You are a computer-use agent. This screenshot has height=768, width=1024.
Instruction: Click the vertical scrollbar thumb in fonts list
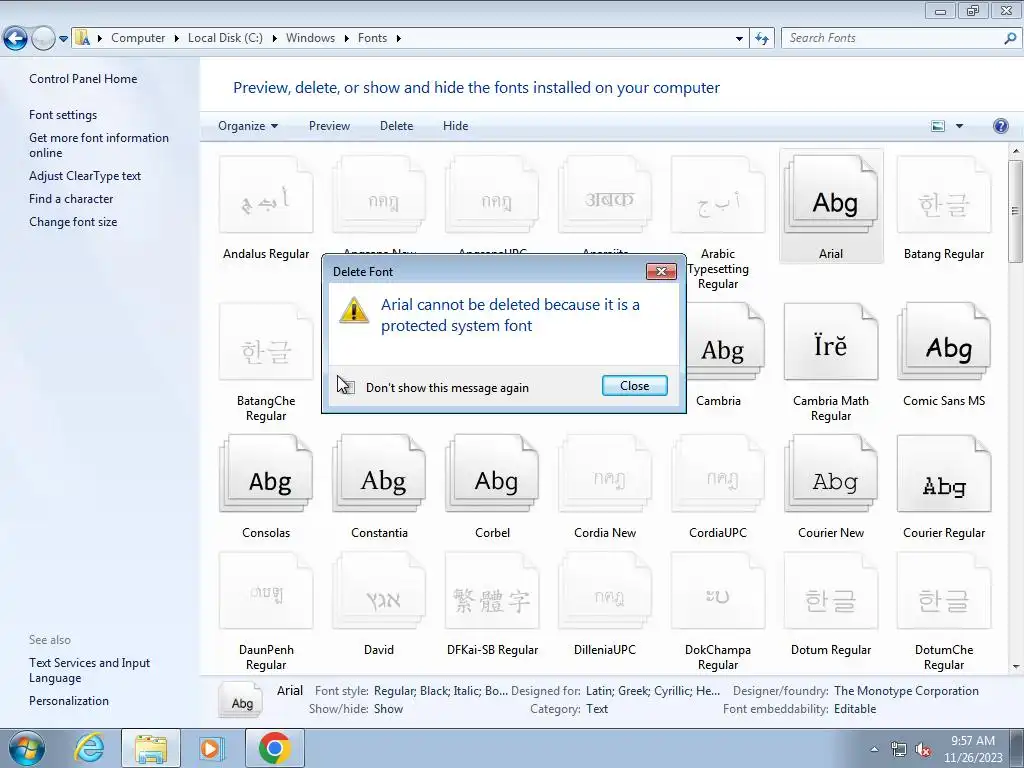[x=1016, y=210]
